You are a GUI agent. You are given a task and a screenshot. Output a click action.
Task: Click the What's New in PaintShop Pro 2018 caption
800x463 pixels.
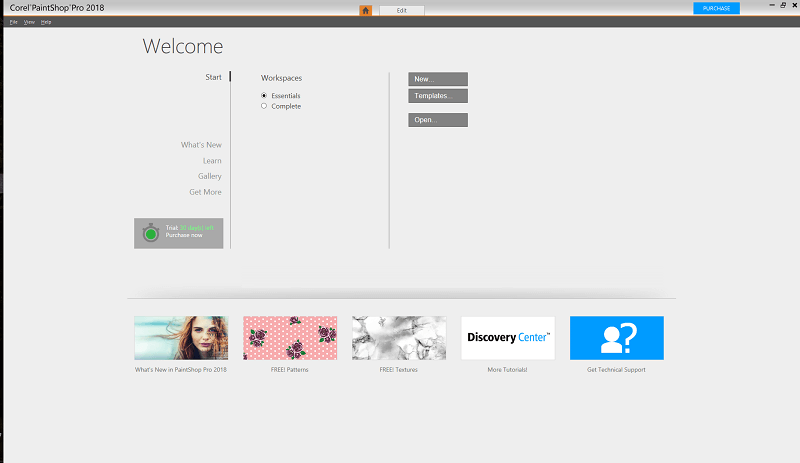181,370
